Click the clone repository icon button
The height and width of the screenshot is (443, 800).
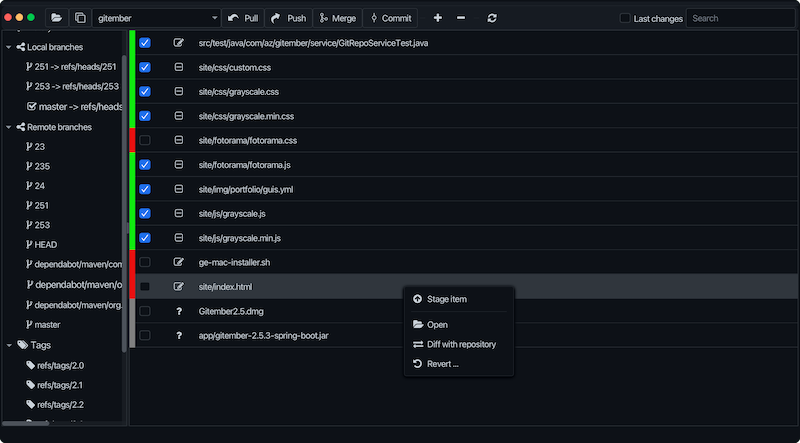tap(80, 18)
